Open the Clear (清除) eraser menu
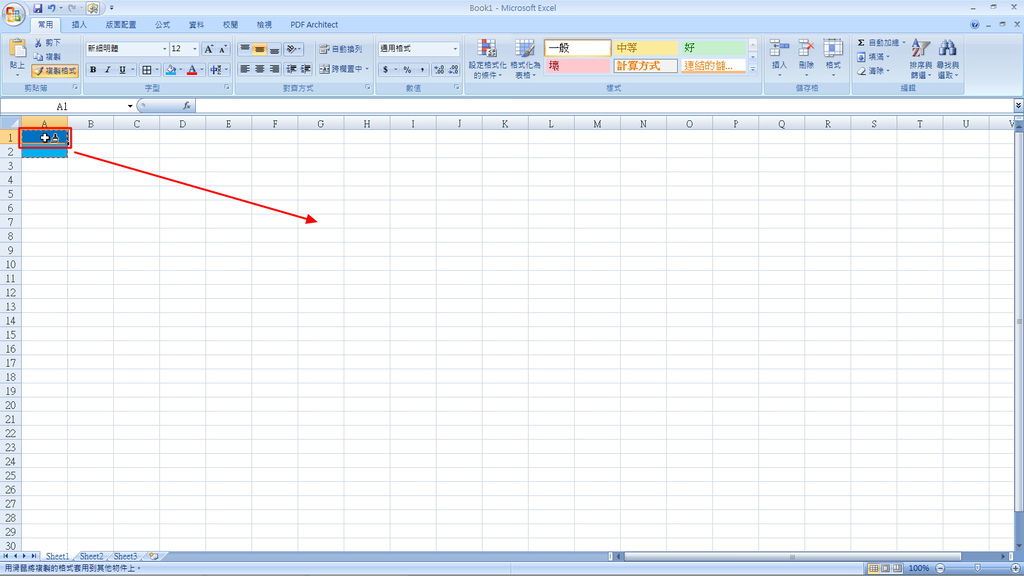 coord(874,71)
